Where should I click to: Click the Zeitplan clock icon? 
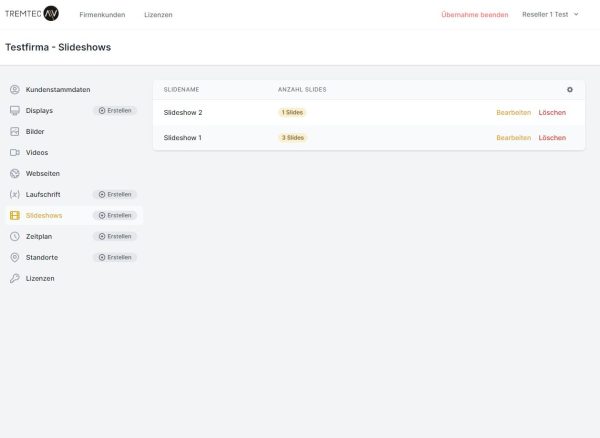coord(14,236)
